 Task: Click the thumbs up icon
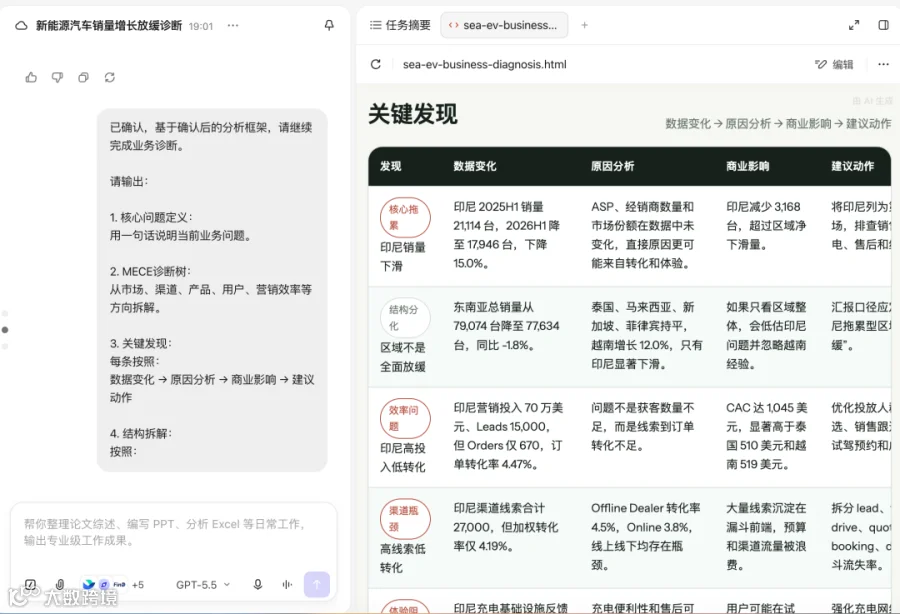(31, 77)
